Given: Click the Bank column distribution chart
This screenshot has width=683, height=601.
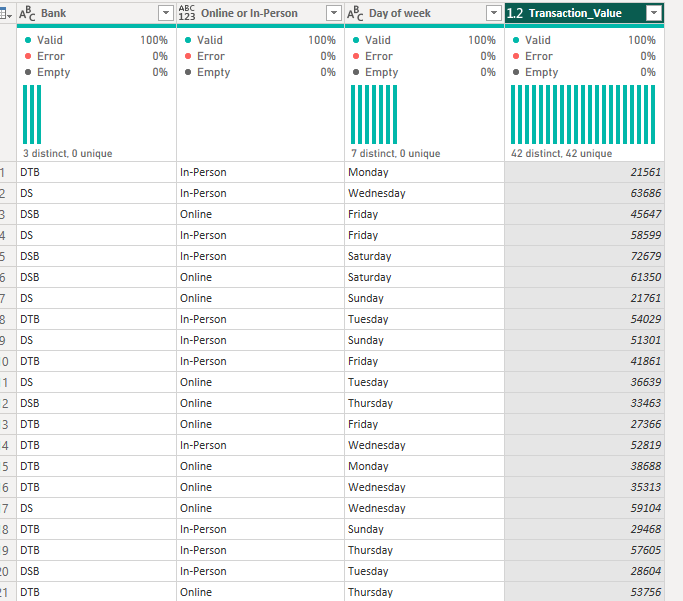Looking at the screenshot, I should [32, 115].
